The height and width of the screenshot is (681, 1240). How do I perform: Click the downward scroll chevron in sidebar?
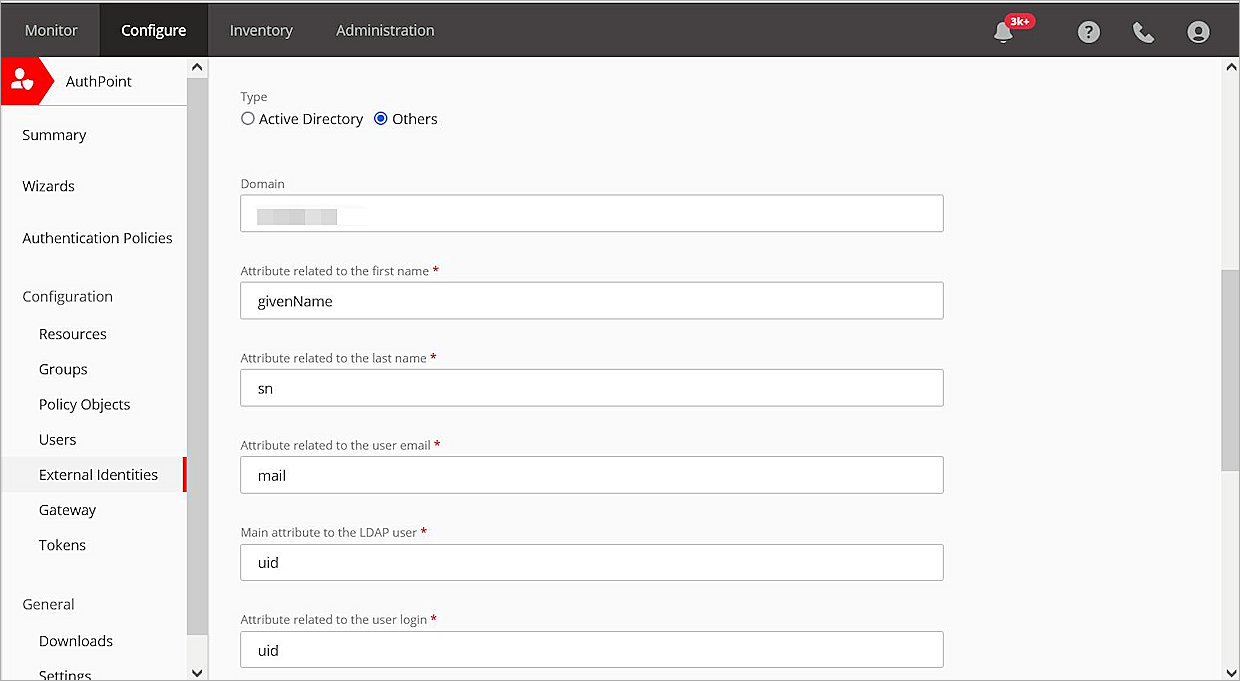pyautogui.click(x=197, y=672)
